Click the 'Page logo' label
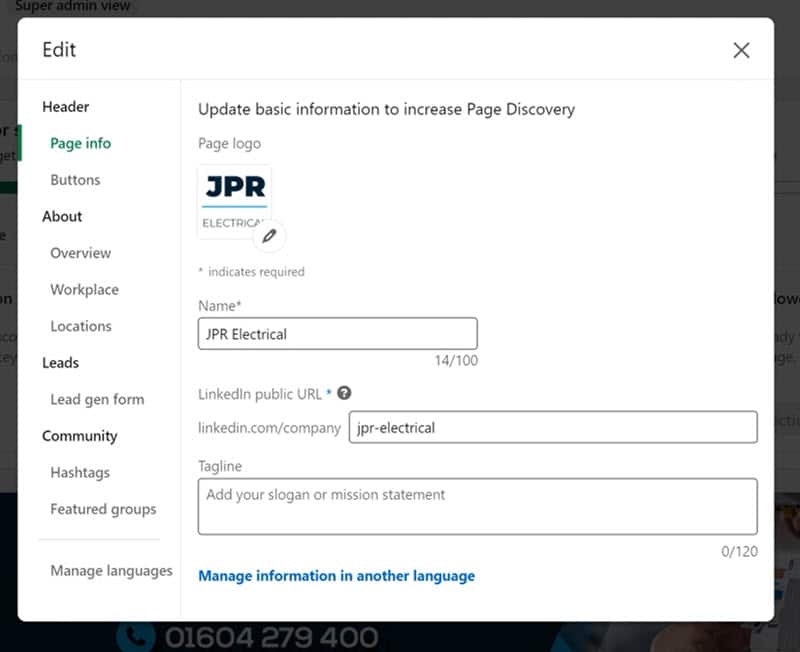Viewport: 800px width, 652px height. [230, 144]
